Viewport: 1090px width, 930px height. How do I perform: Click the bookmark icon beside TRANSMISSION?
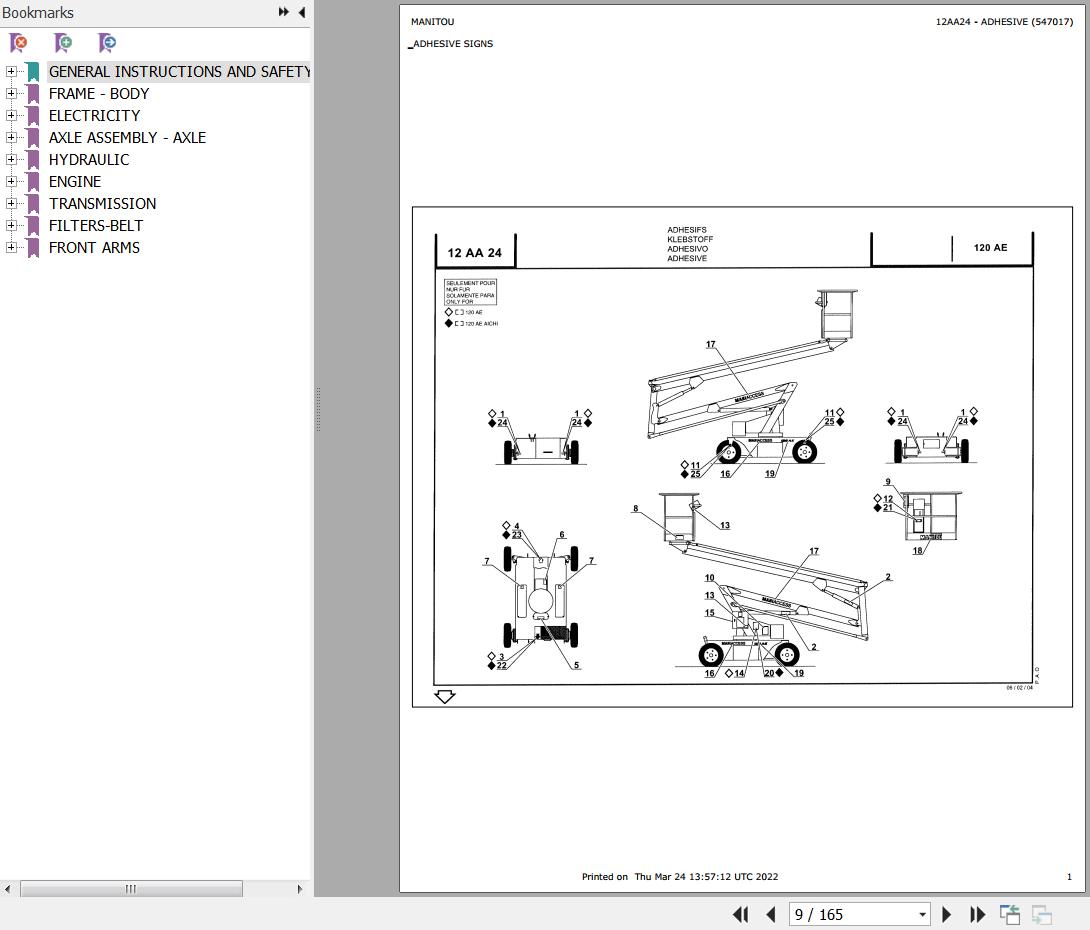point(33,204)
